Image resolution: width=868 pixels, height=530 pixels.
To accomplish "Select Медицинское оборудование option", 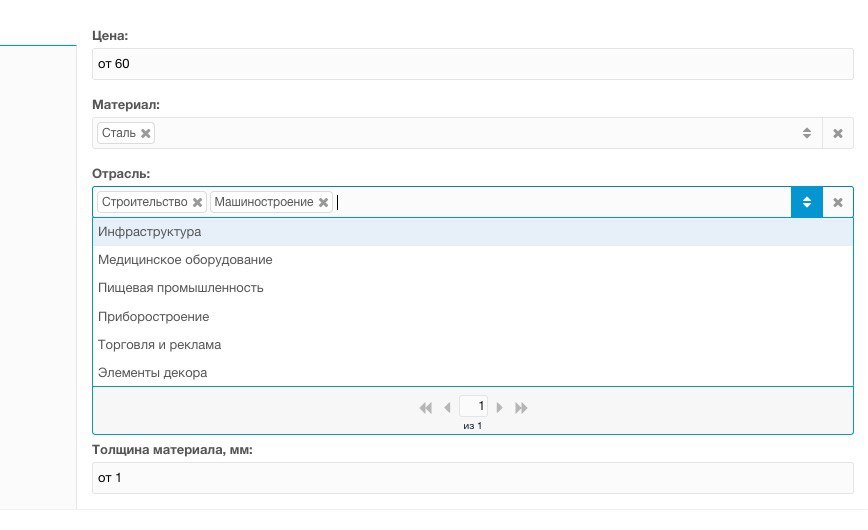I will [x=473, y=260].
